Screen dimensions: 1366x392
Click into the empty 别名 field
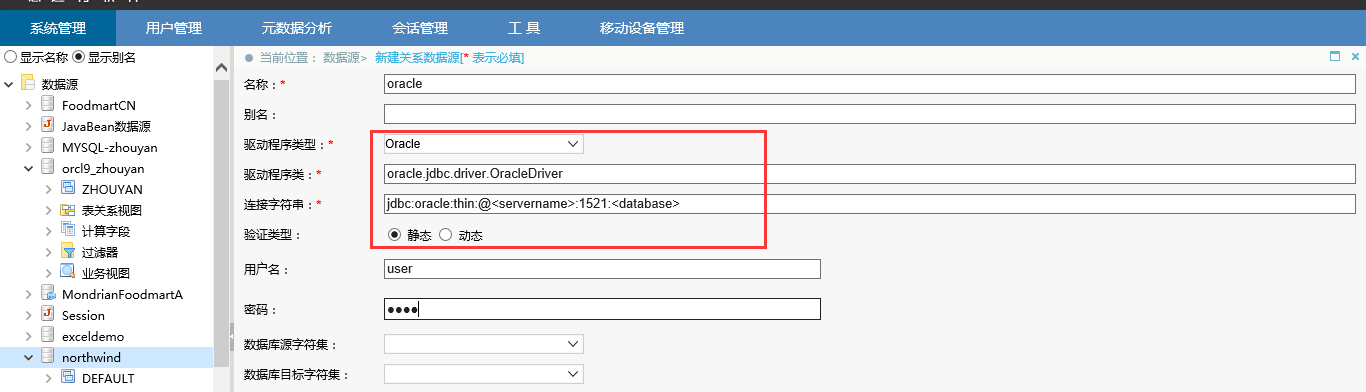pyautogui.click(x=870, y=114)
